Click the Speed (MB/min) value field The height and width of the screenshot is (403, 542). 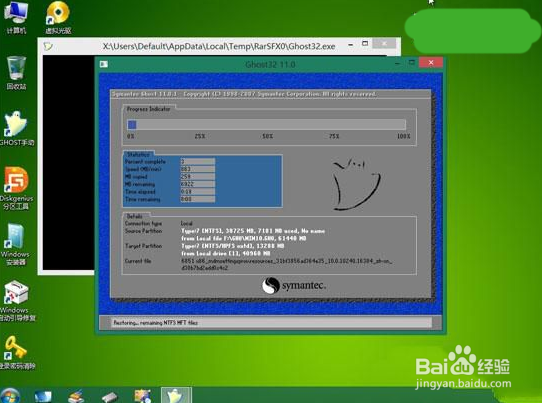click(x=198, y=169)
